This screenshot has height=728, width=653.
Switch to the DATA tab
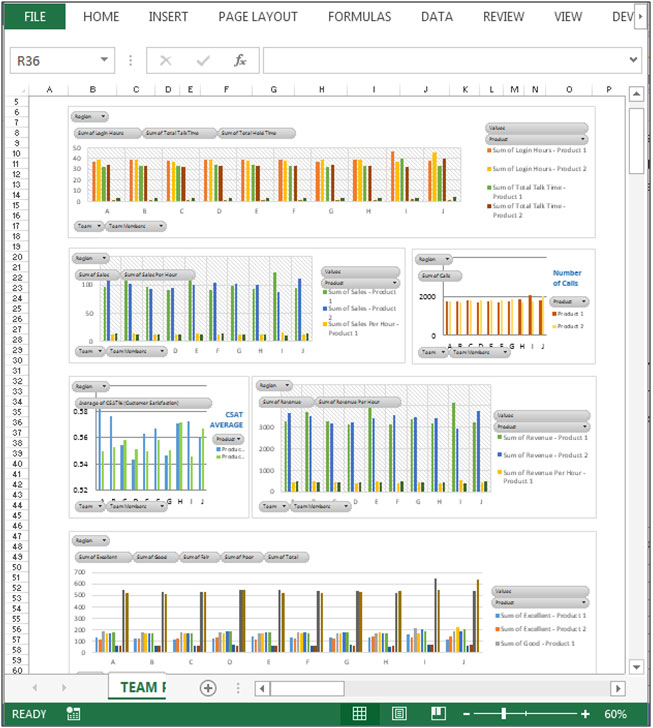click(x=437, y=17)
